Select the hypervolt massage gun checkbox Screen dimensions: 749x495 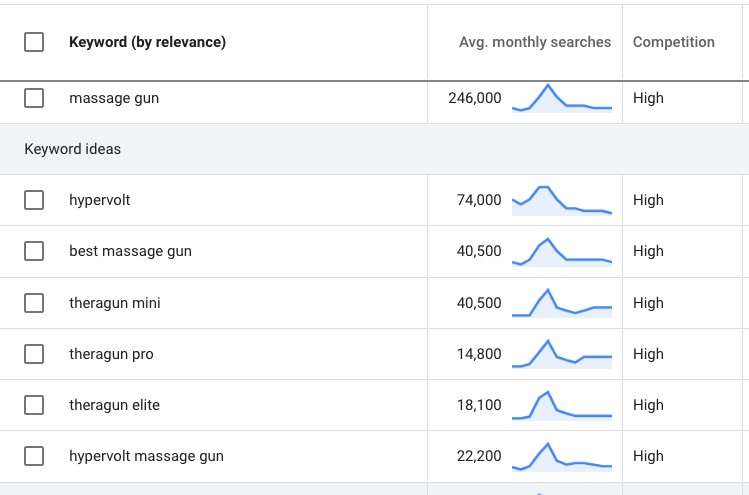[34, 456]
